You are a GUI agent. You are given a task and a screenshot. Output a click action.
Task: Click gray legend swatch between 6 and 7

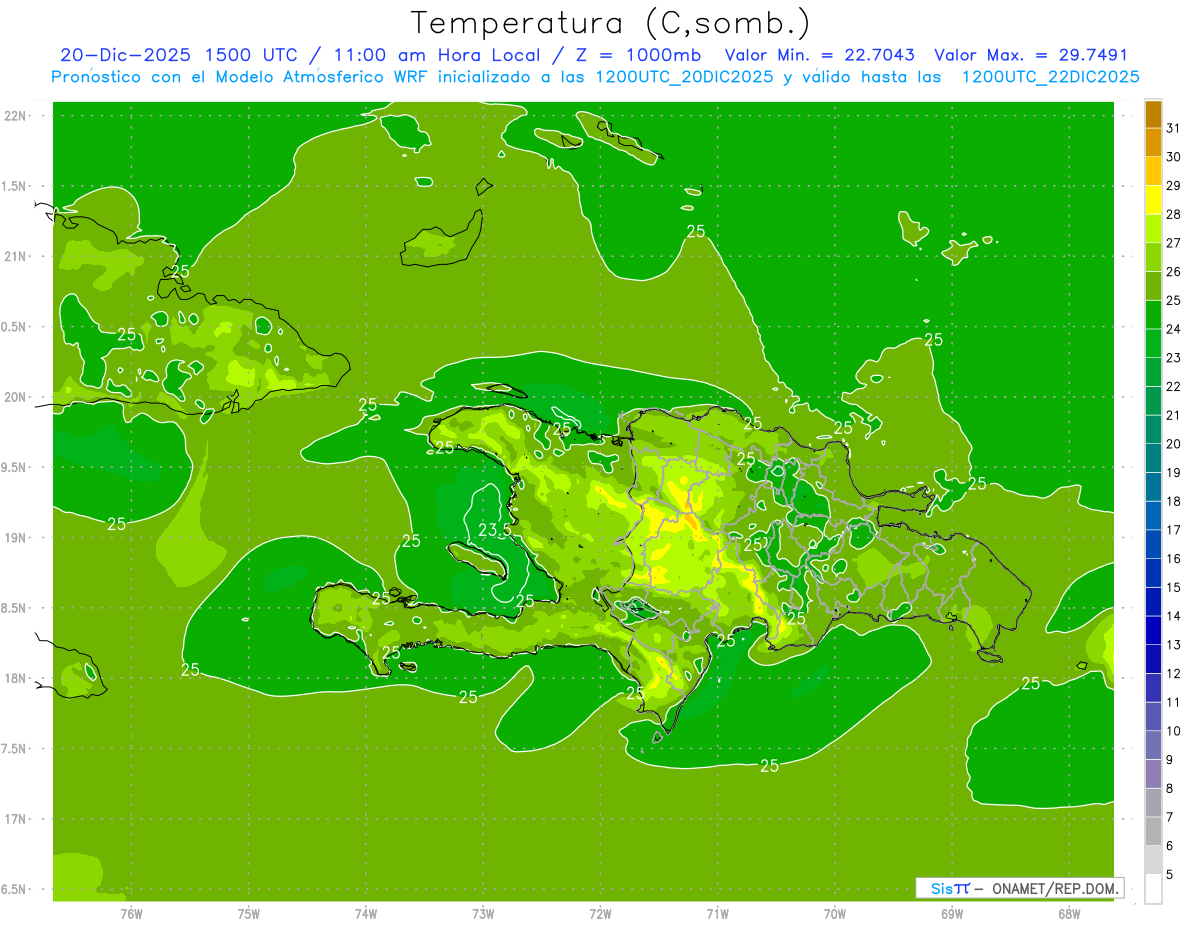(x=1153, y=832)
